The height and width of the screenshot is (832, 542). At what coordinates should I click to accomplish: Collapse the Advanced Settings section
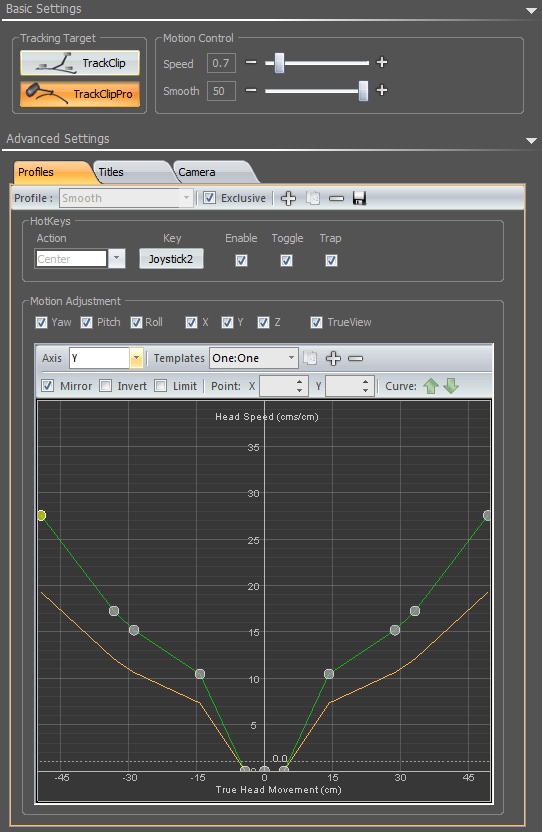tap(531, 141)
